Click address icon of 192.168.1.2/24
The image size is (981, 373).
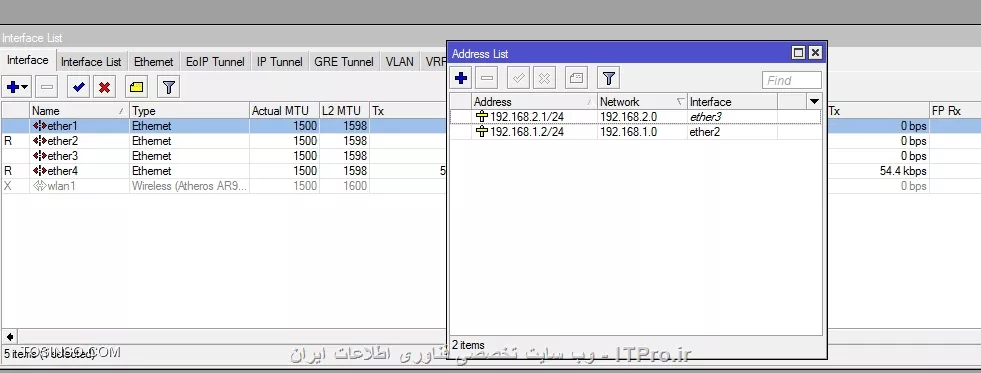pyautogui.click(x=482, y=132)
